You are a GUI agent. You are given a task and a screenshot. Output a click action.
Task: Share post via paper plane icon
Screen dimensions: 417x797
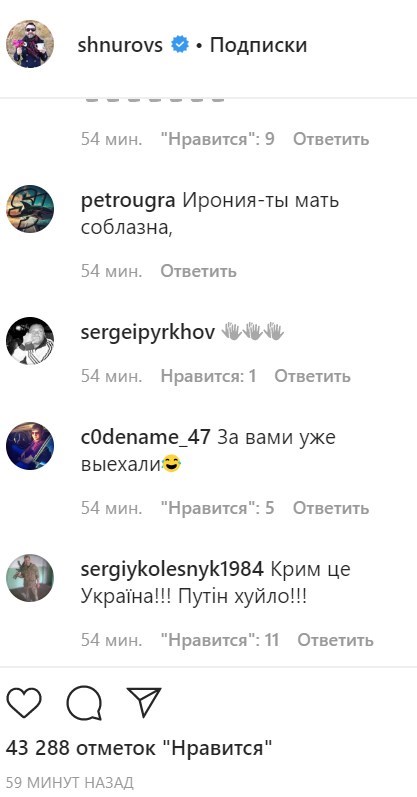(x=144, y=702)
